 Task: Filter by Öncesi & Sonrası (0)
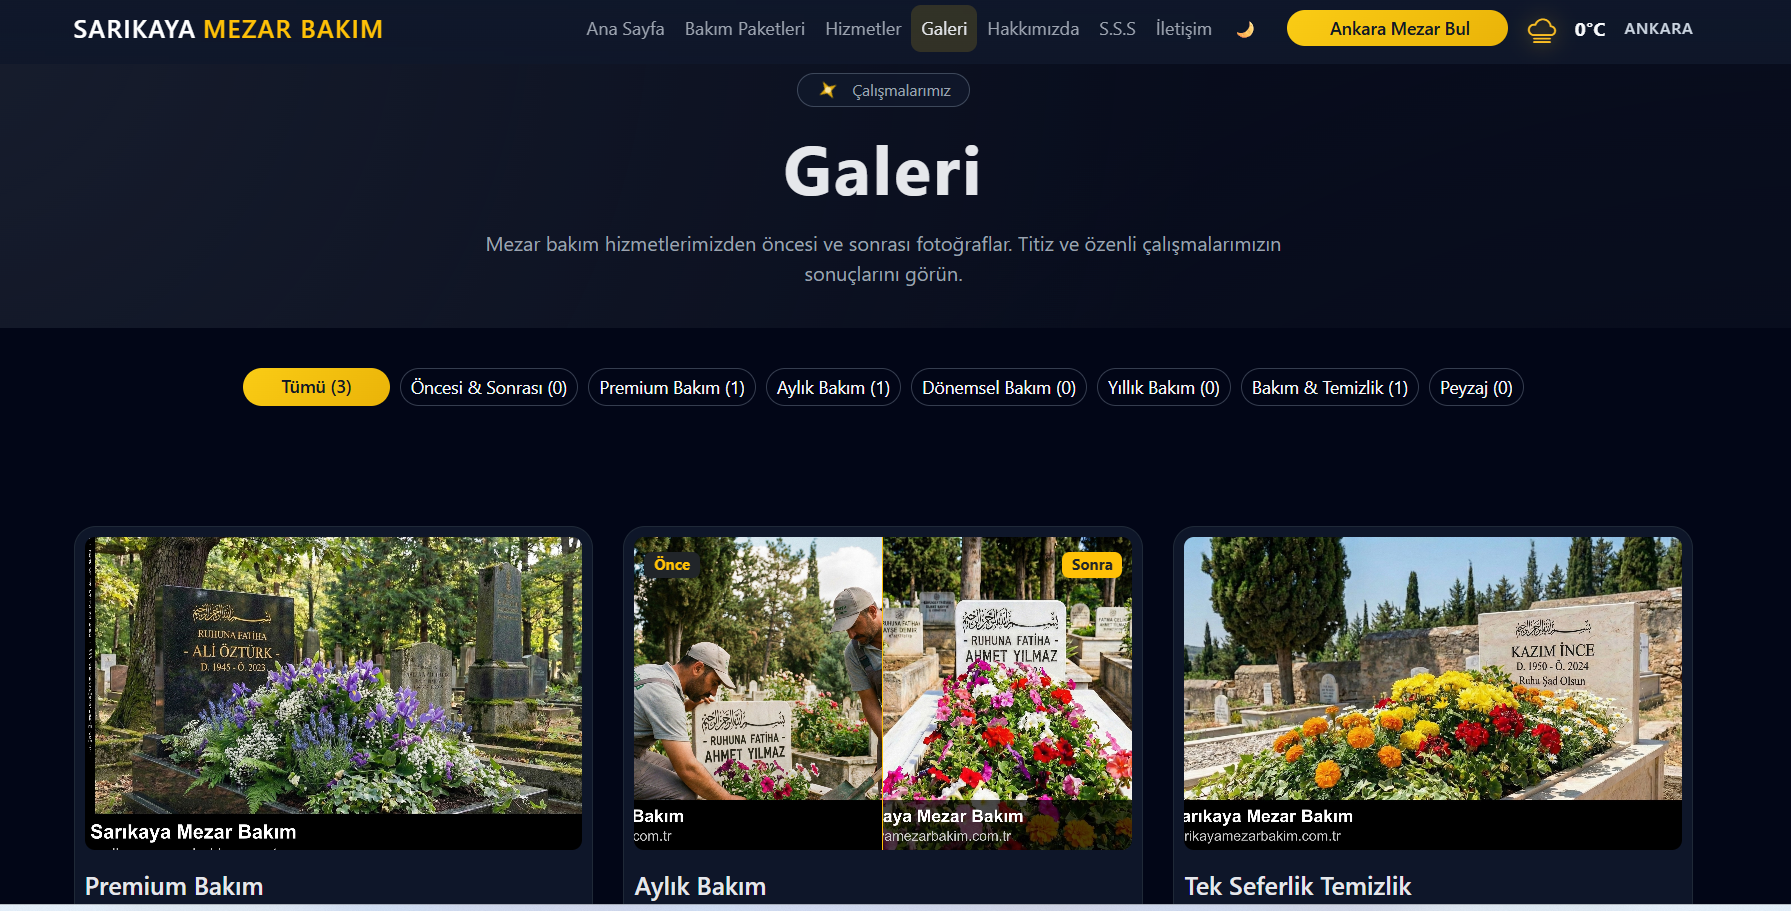coord(488,388)
